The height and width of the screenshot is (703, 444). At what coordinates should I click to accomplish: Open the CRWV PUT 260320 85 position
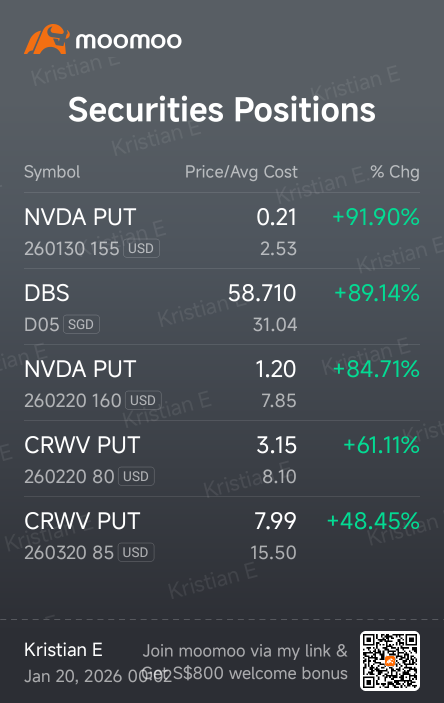click(x=222, y=535)
